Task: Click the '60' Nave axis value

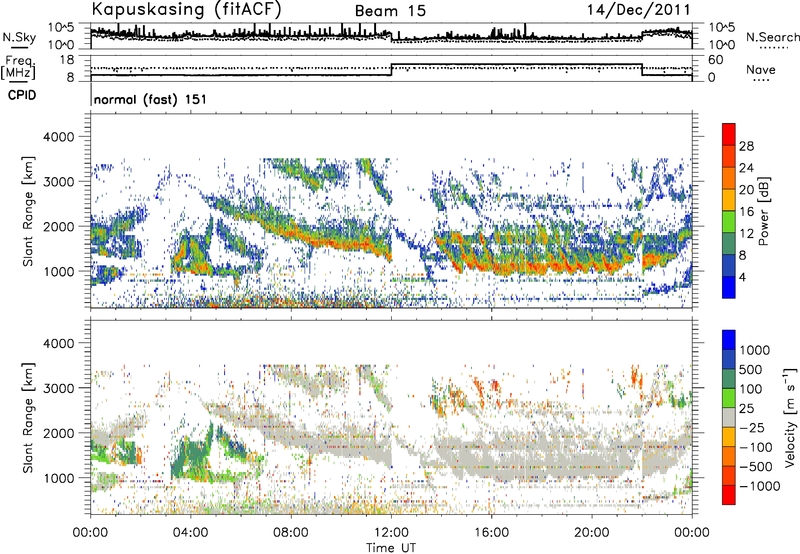Action: [x=716, y=60]
